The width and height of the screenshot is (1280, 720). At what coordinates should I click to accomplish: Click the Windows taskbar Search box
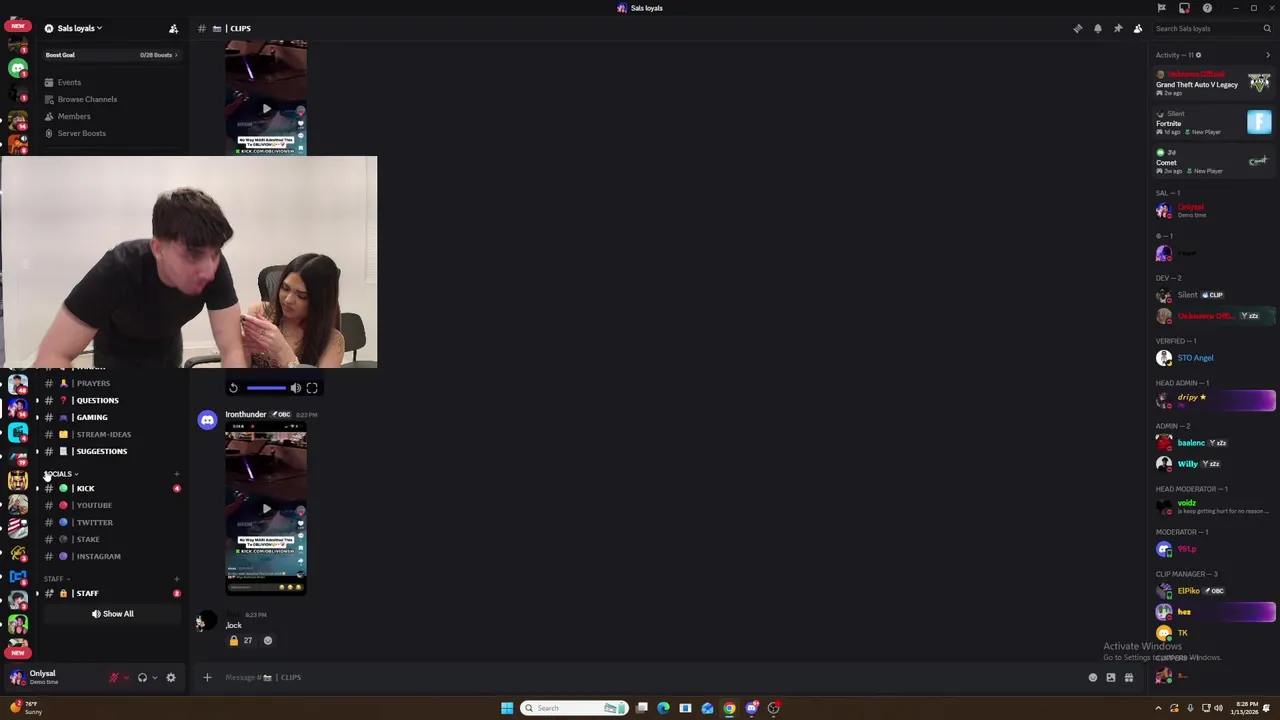tap(574, 708)
